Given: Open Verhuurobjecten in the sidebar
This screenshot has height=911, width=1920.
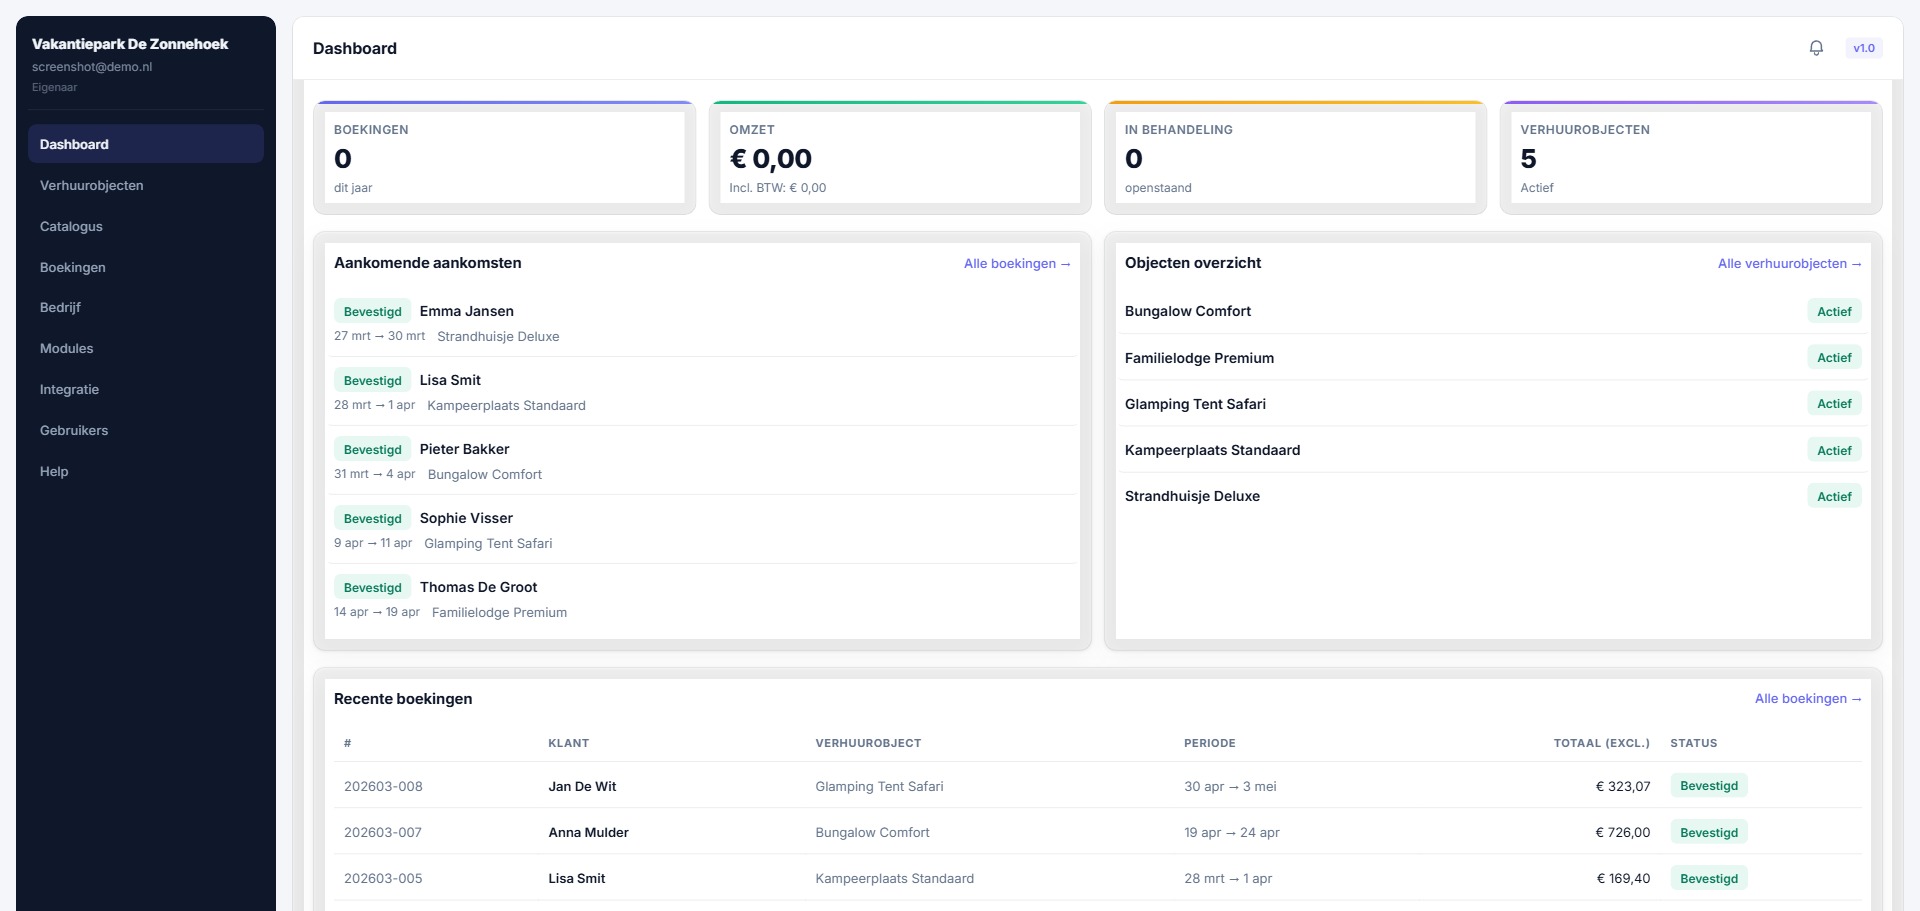Looking at the screenshot, I should tap(91, 185).
